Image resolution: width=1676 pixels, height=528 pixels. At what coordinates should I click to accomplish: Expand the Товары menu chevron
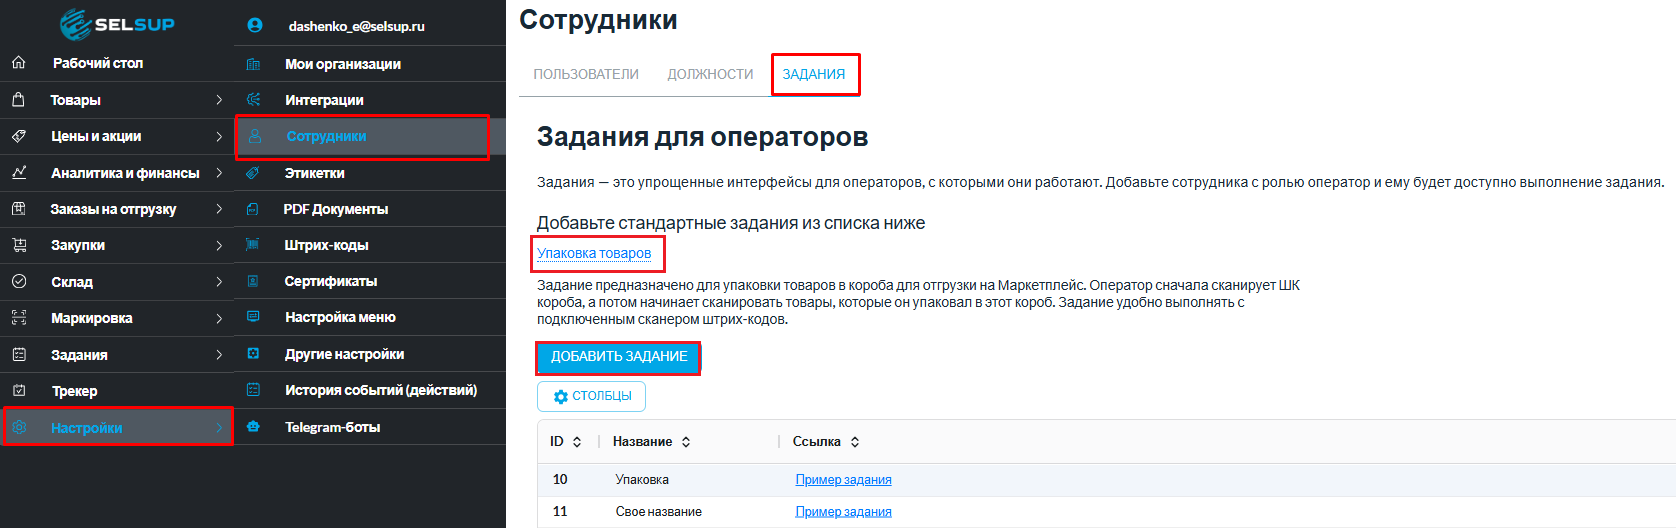pyautogui.click(x=219, y=100)
